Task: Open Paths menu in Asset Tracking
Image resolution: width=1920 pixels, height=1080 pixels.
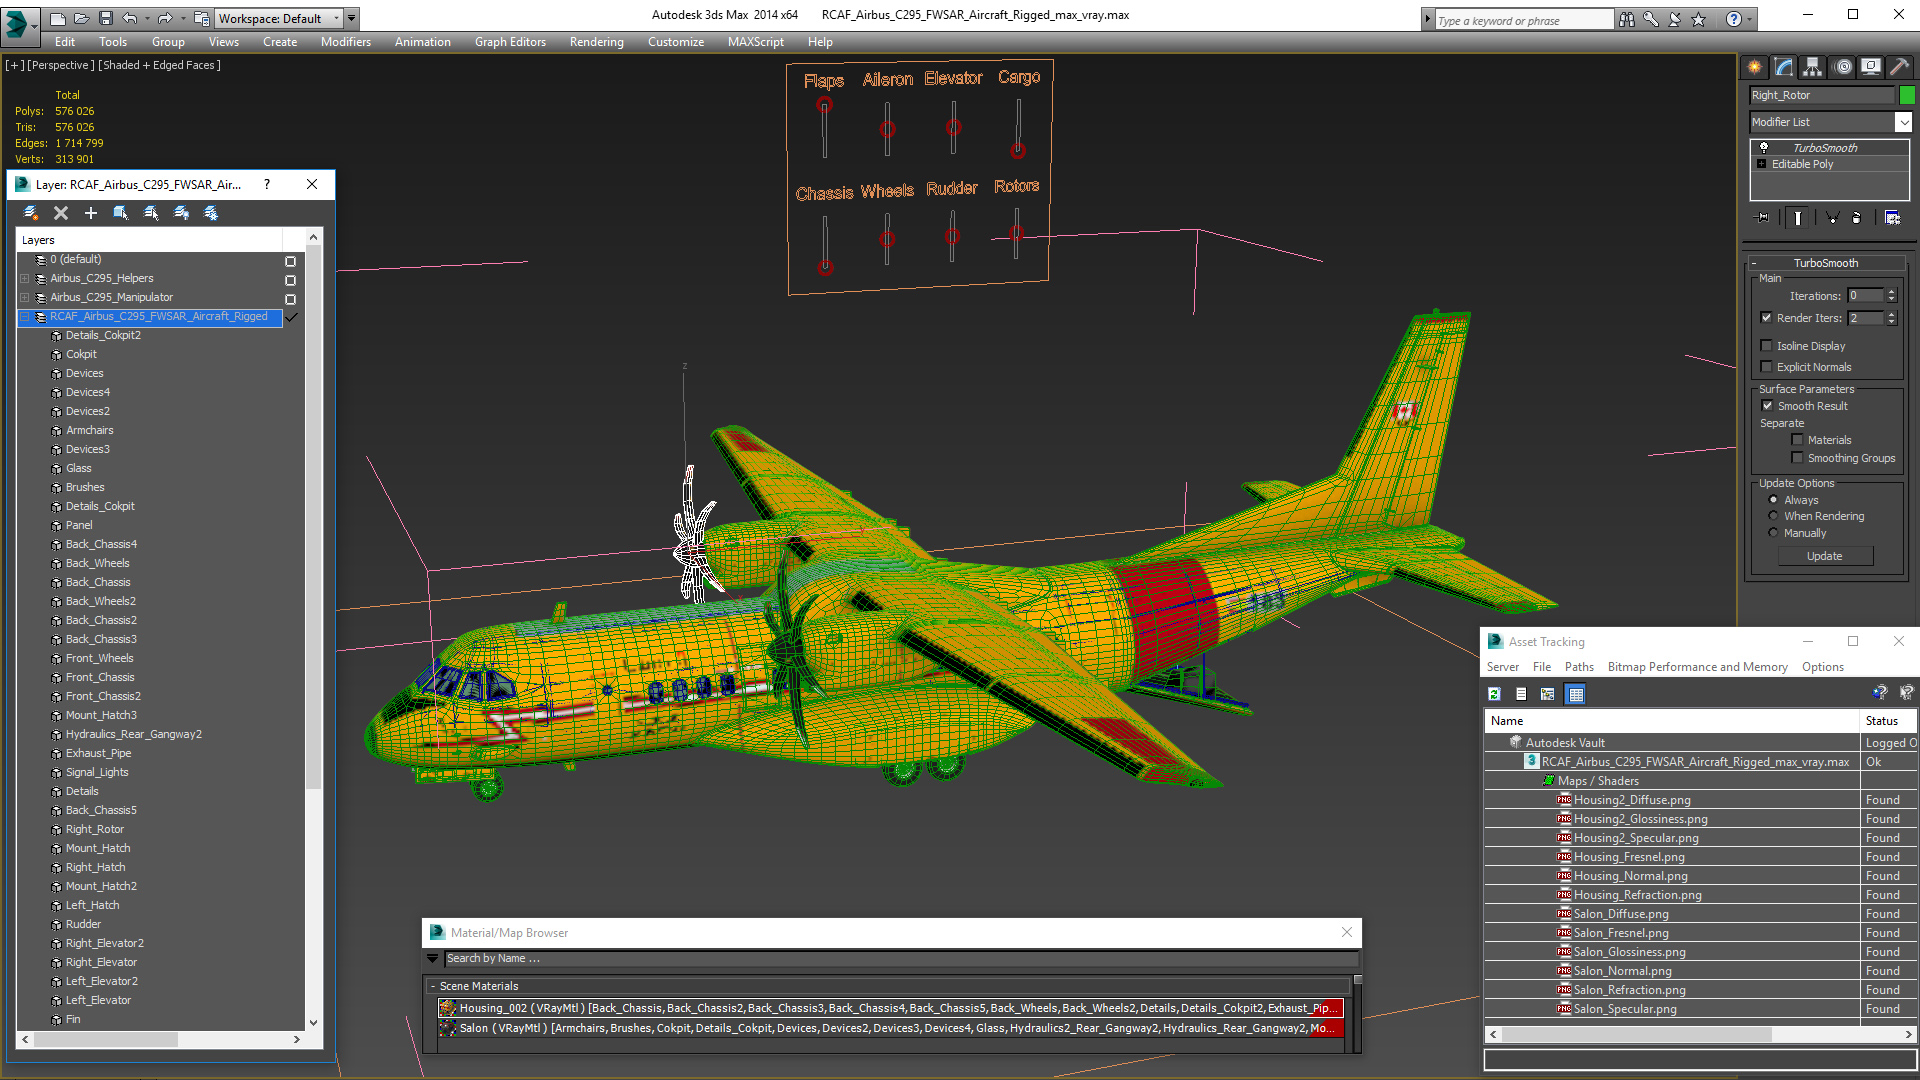Action: 1579,667
